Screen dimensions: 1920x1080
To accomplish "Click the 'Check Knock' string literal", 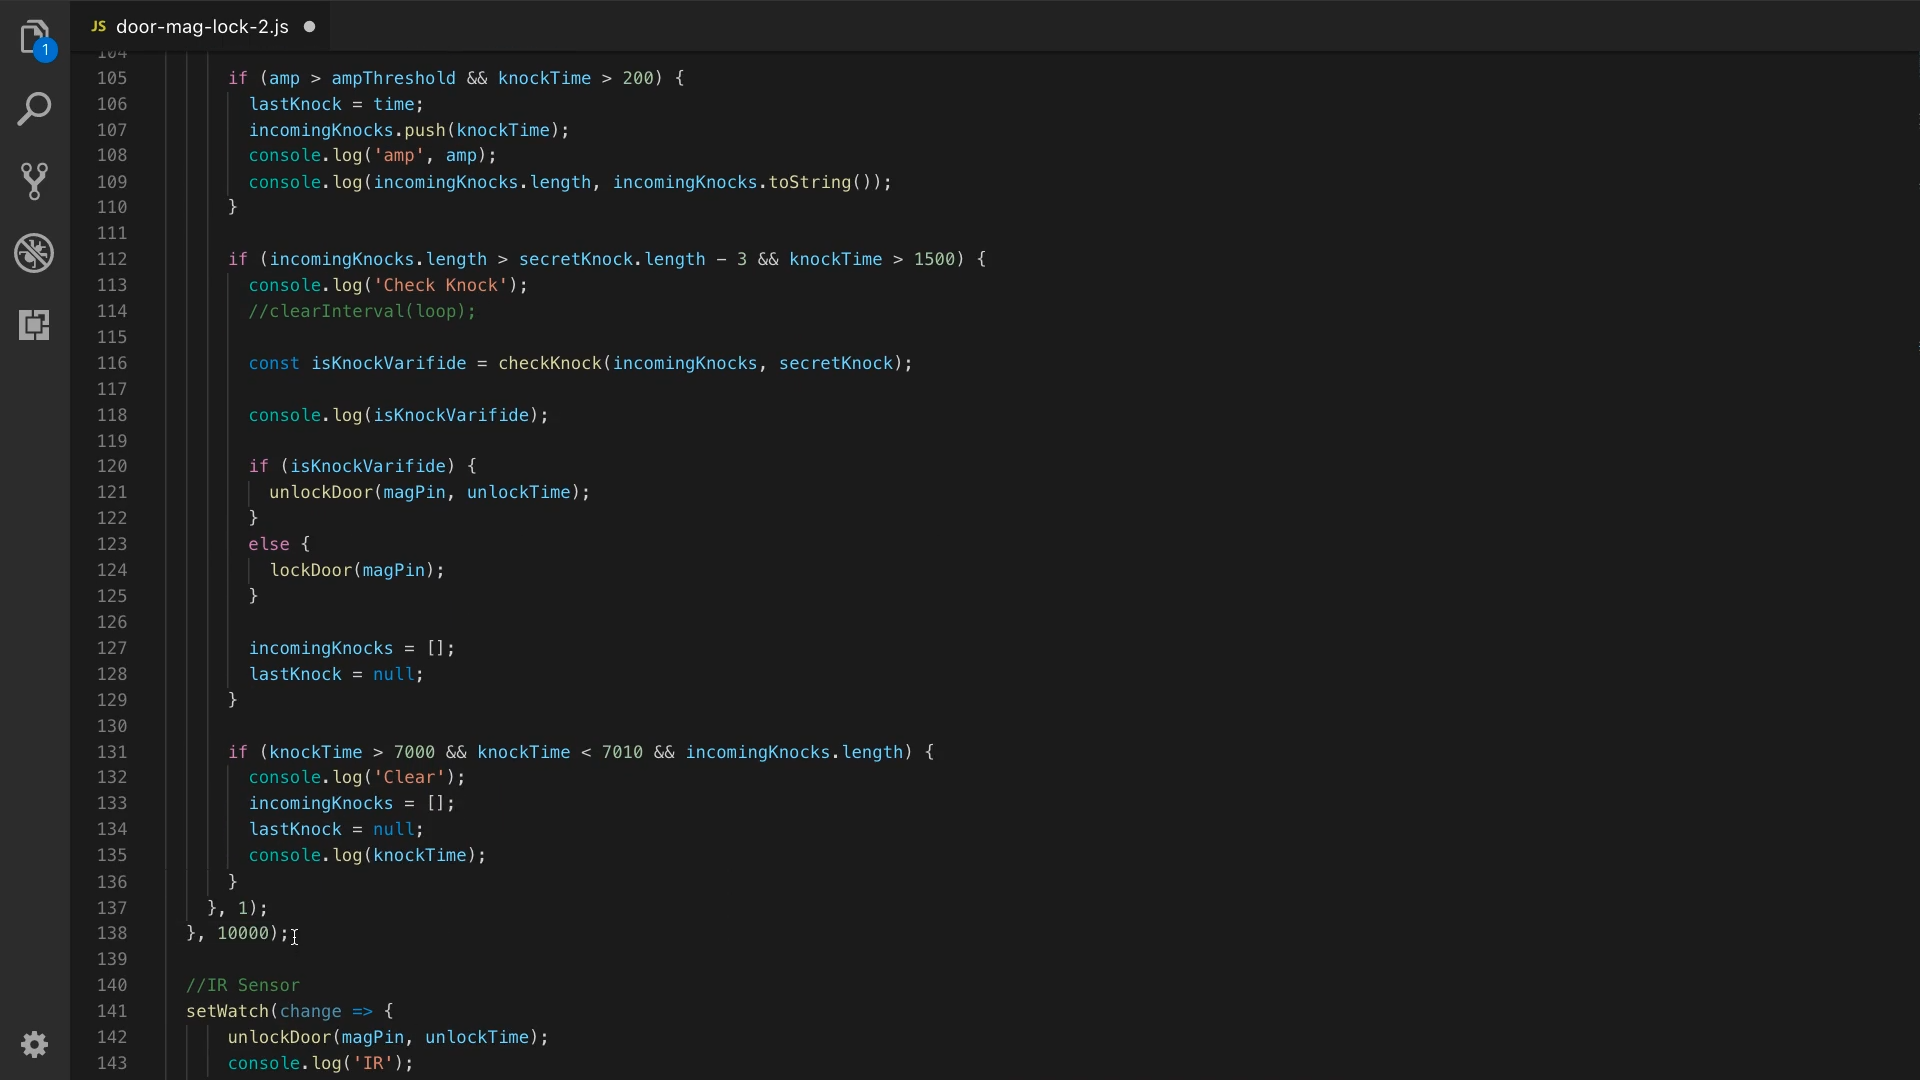I will click(440, 285).
